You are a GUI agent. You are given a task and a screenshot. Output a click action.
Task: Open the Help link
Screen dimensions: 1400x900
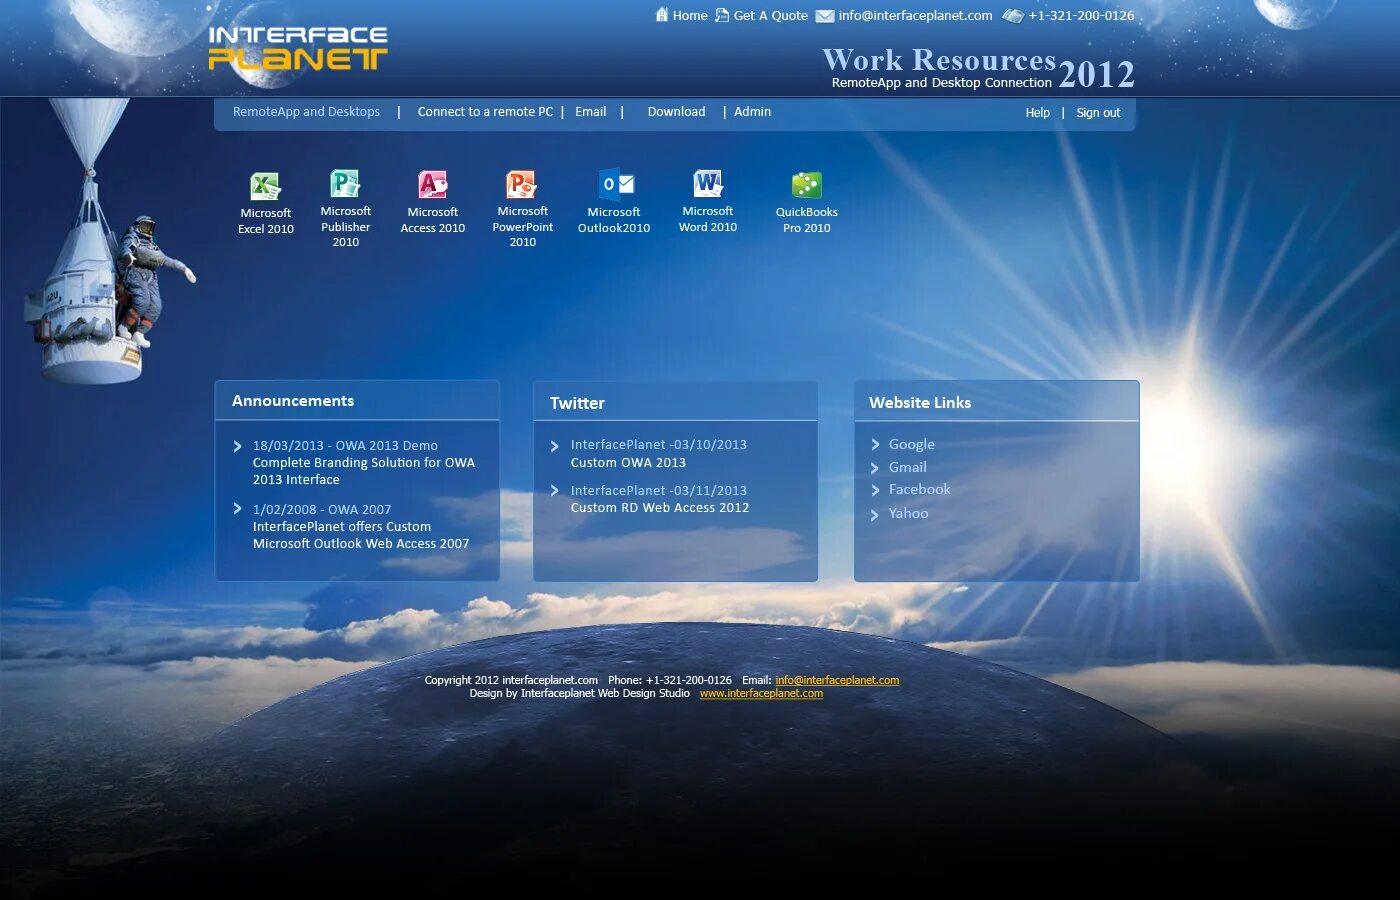tap(1037, 113)
